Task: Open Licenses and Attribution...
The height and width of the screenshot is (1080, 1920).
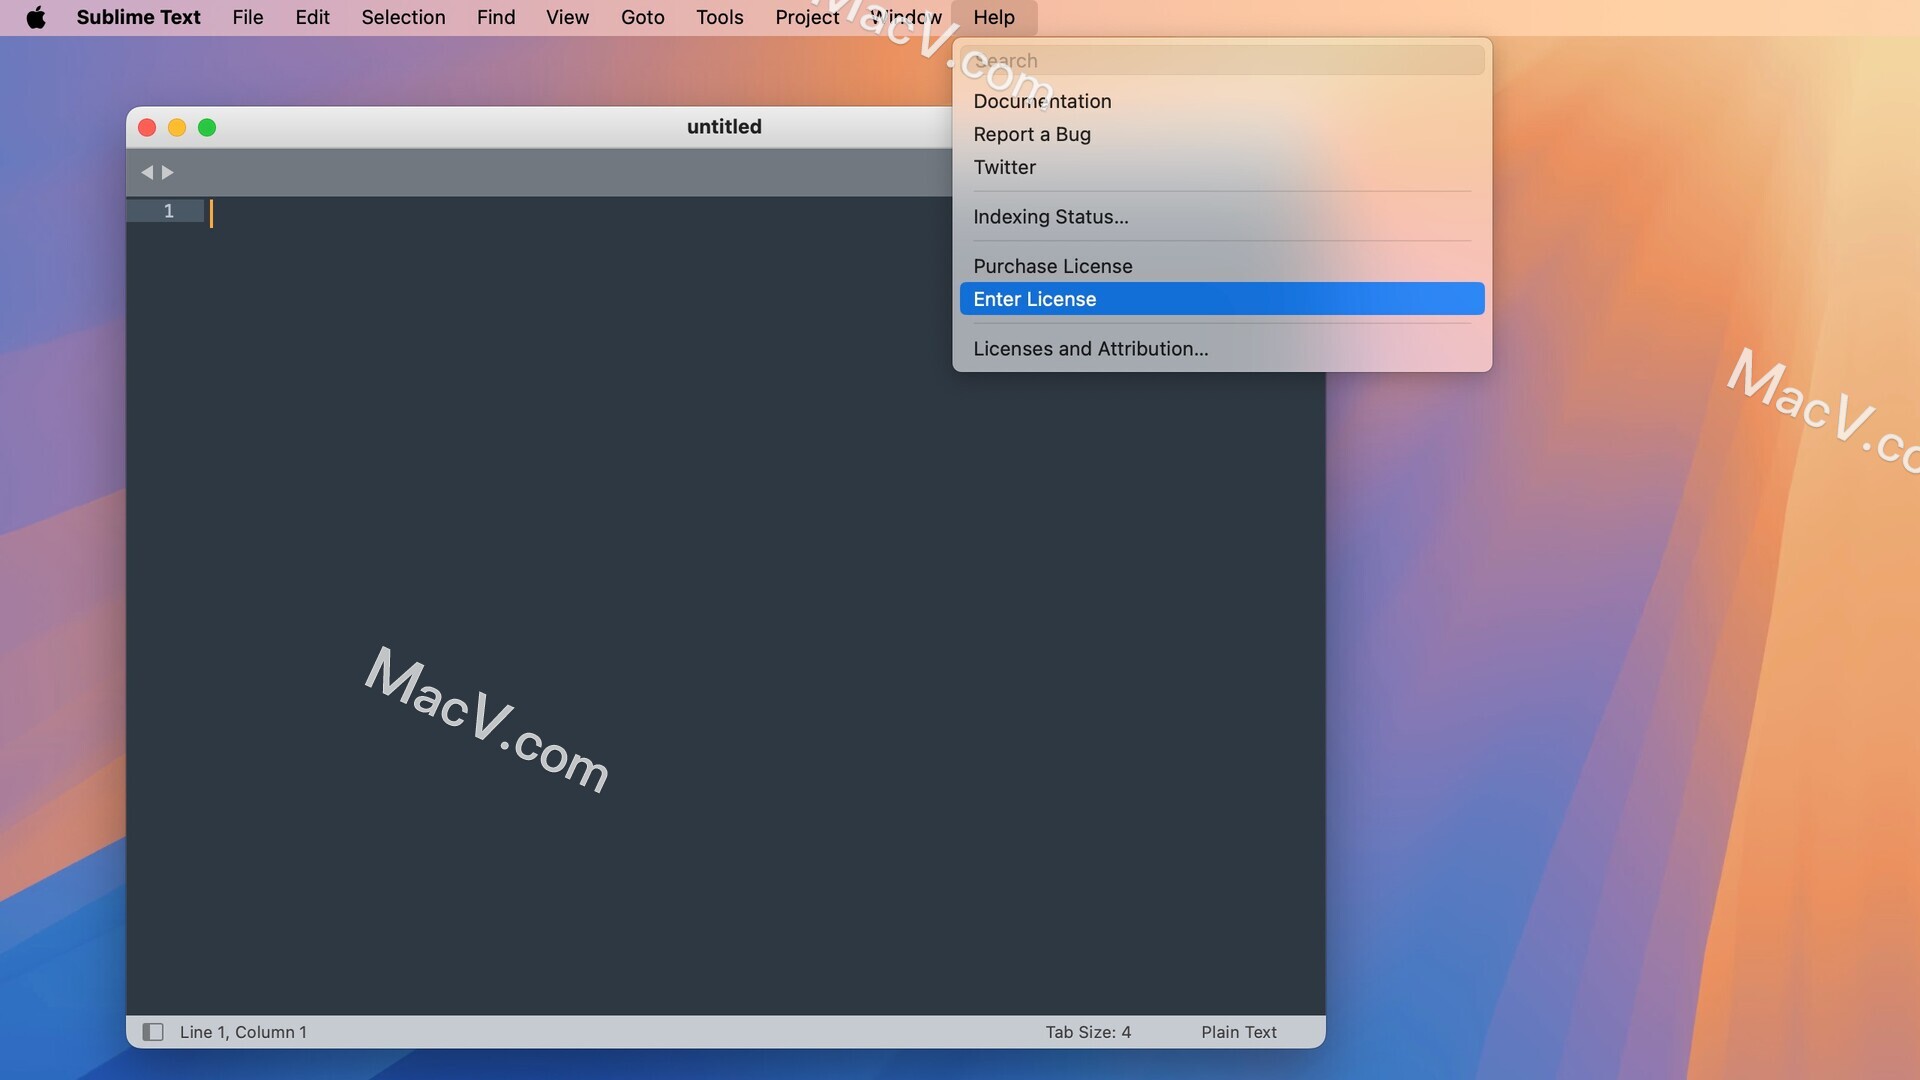Action: tap(1222, 349)
